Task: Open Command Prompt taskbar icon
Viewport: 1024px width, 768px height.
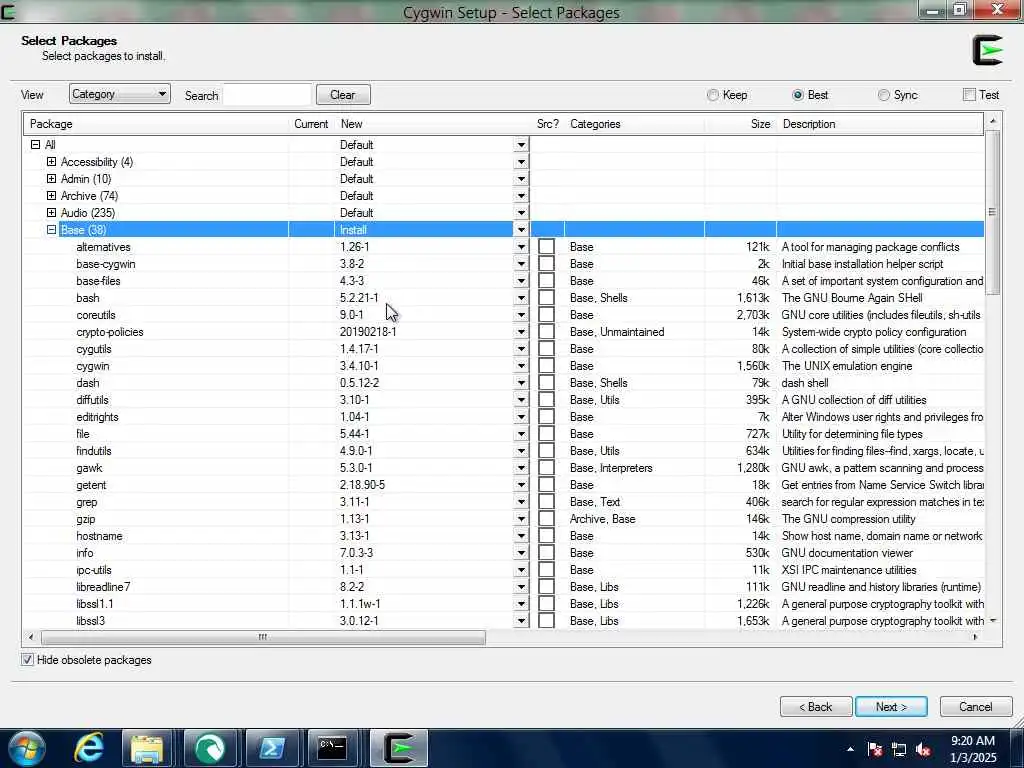Action: pos(332,748)
